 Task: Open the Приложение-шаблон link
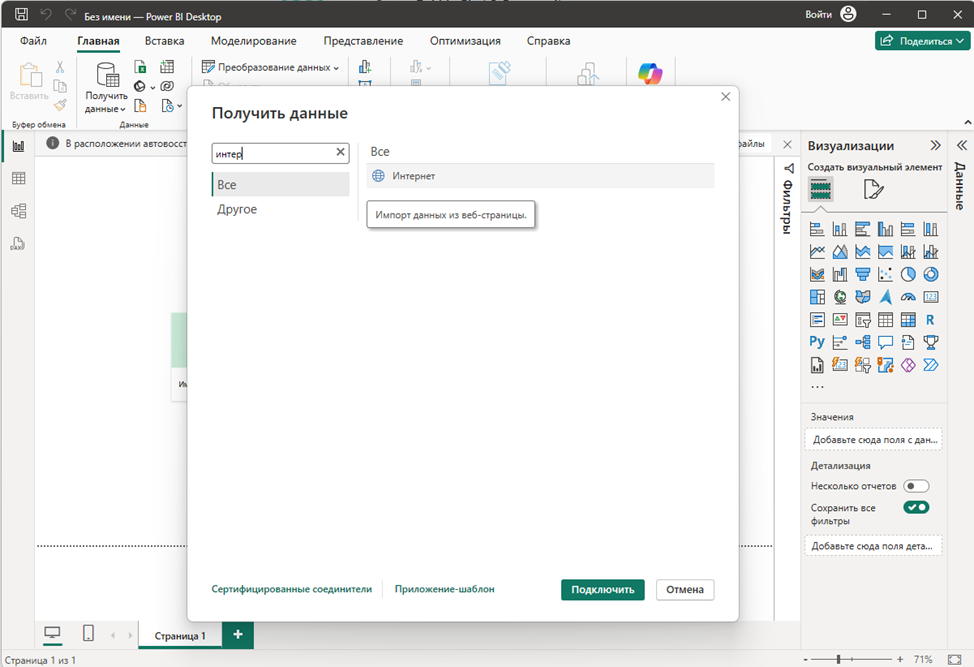point(444,589)
